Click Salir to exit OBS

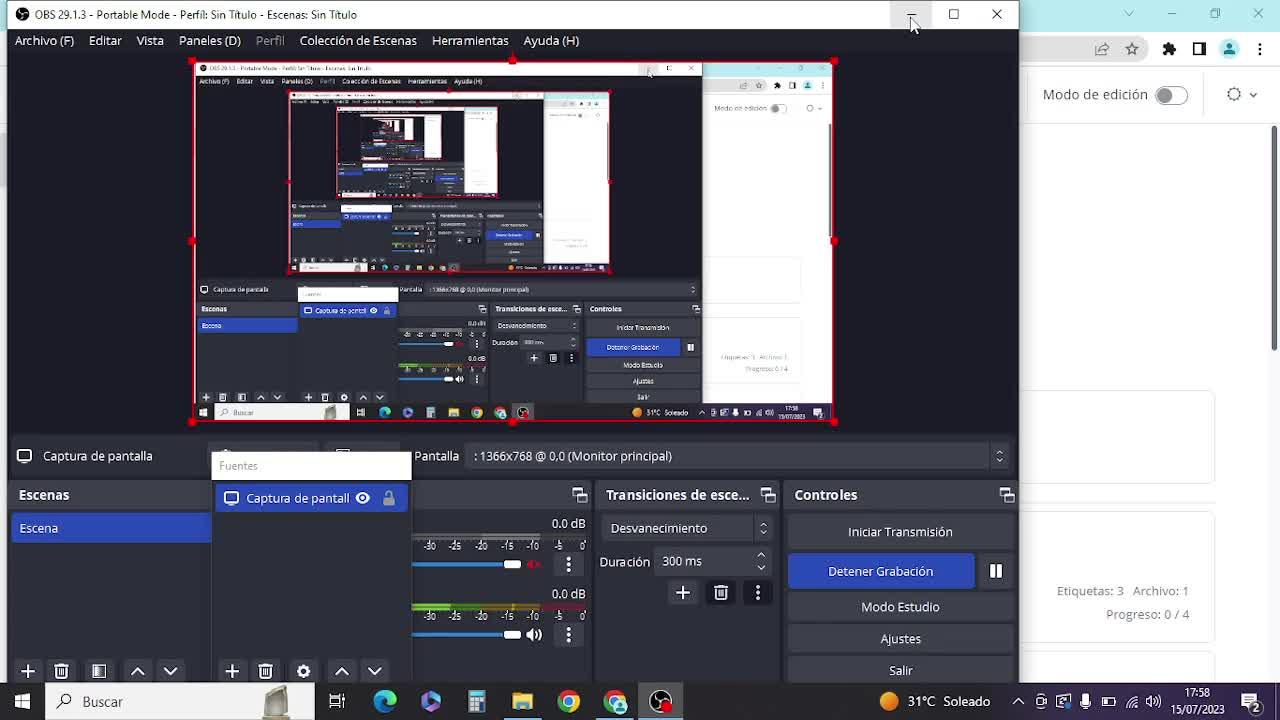[900, 670]
